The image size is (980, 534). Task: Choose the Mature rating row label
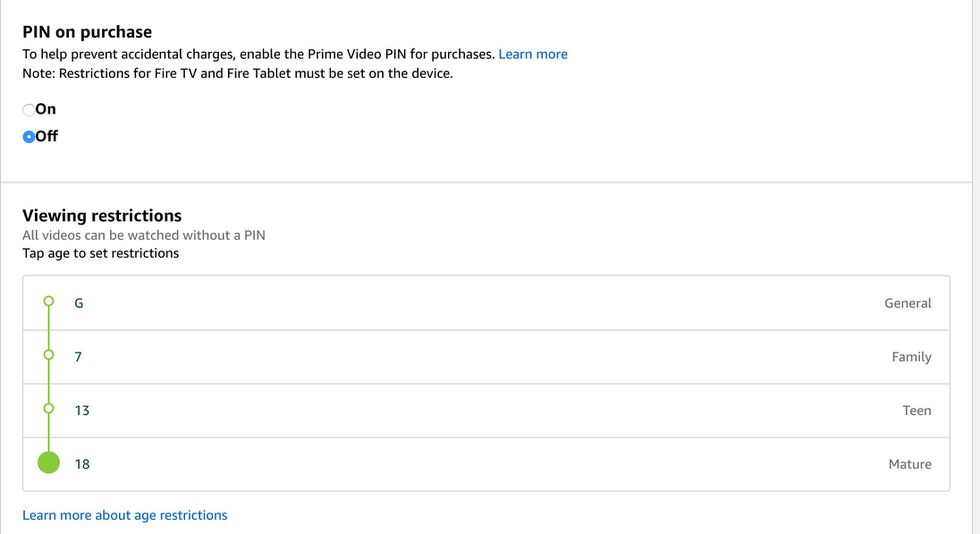[x=909, y=464]
